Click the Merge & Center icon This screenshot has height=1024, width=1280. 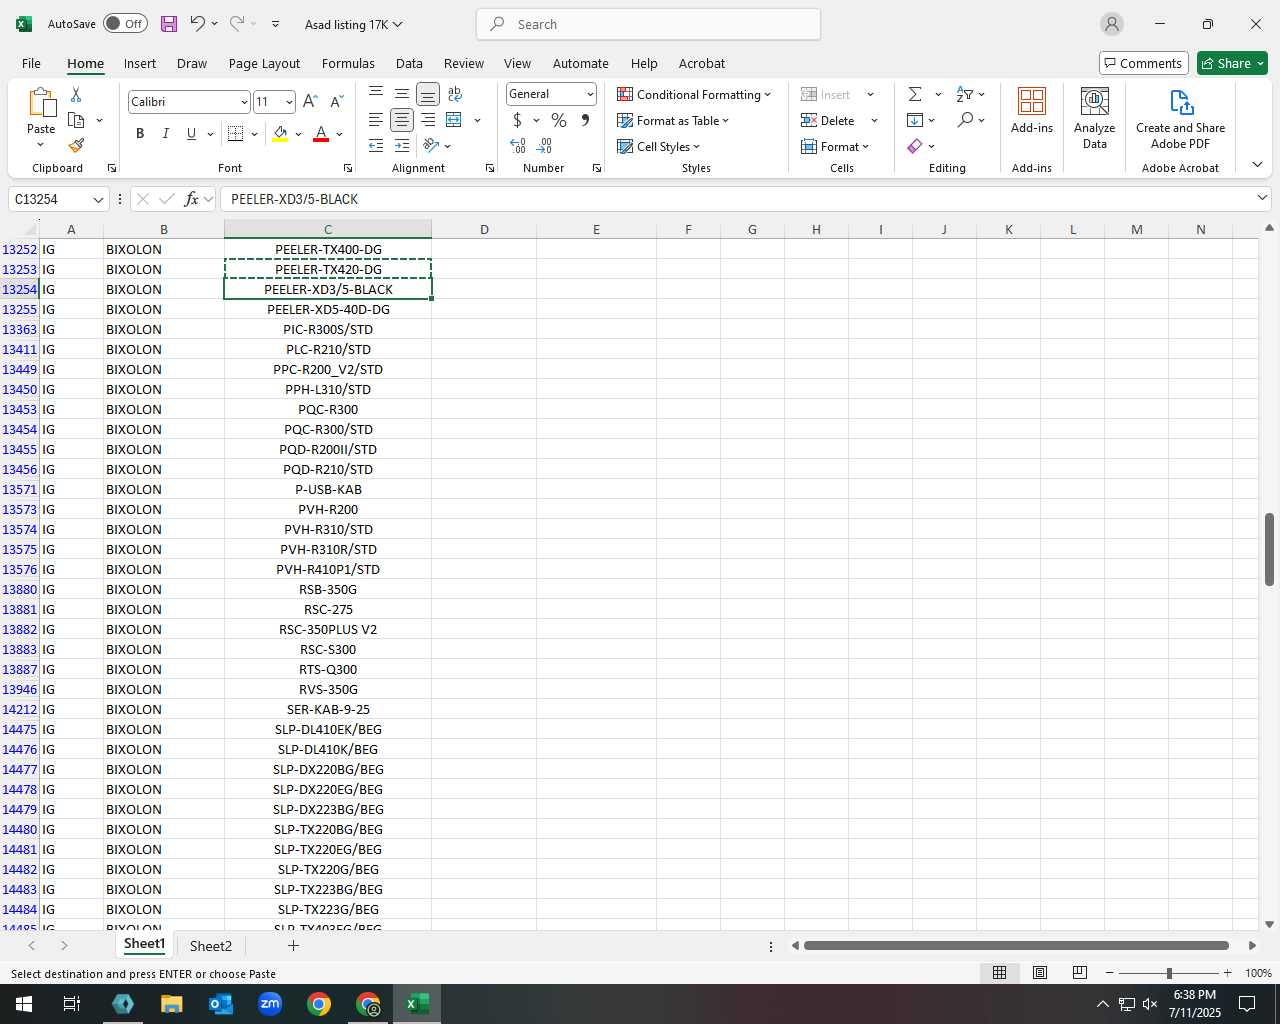tap(454, 120)
